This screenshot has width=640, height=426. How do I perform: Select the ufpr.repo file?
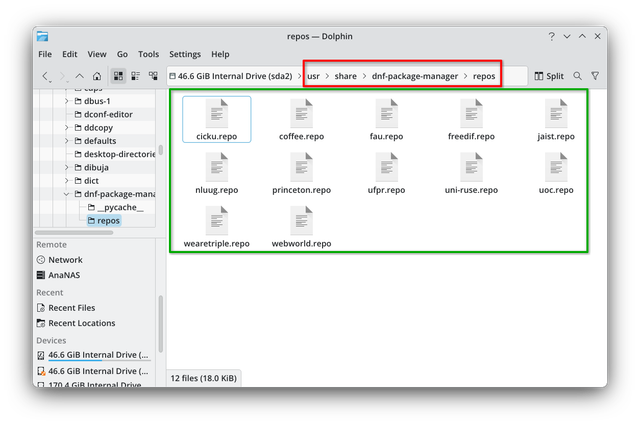point(386,173)
